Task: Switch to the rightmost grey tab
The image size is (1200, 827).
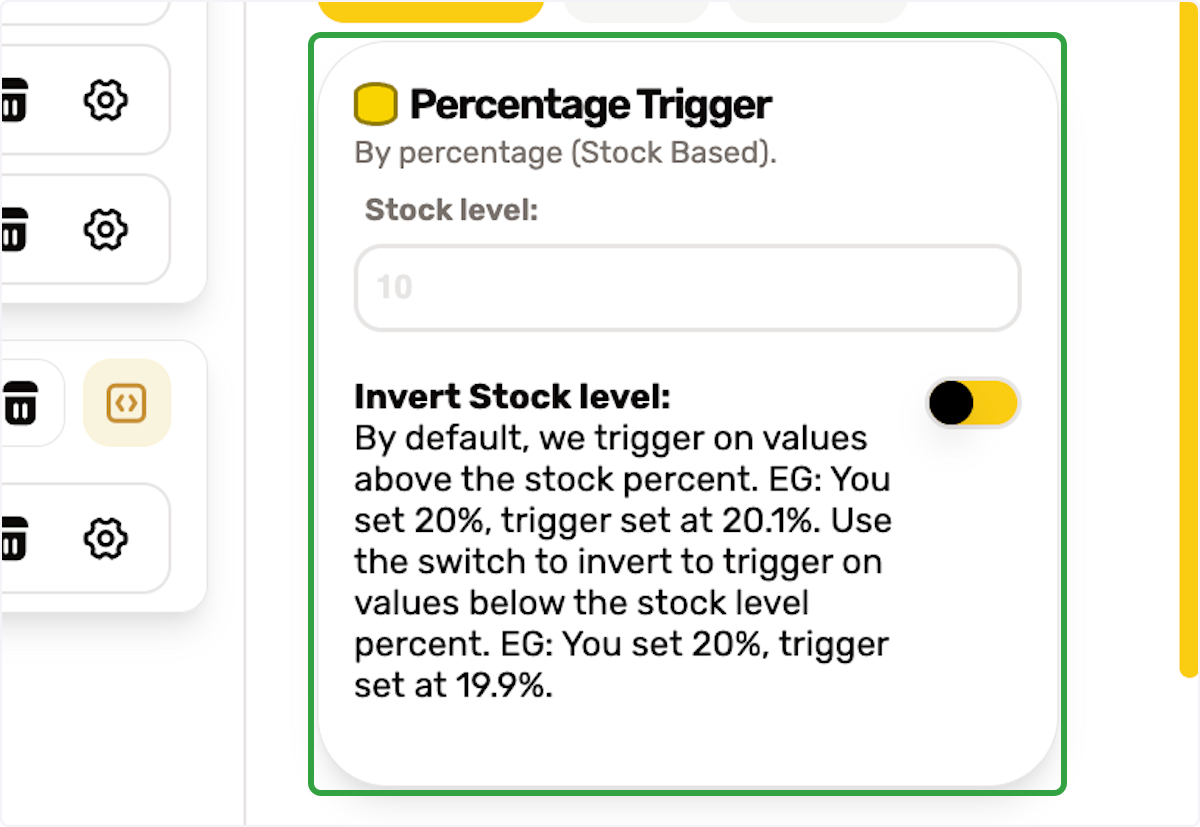Action: [817, 10]
